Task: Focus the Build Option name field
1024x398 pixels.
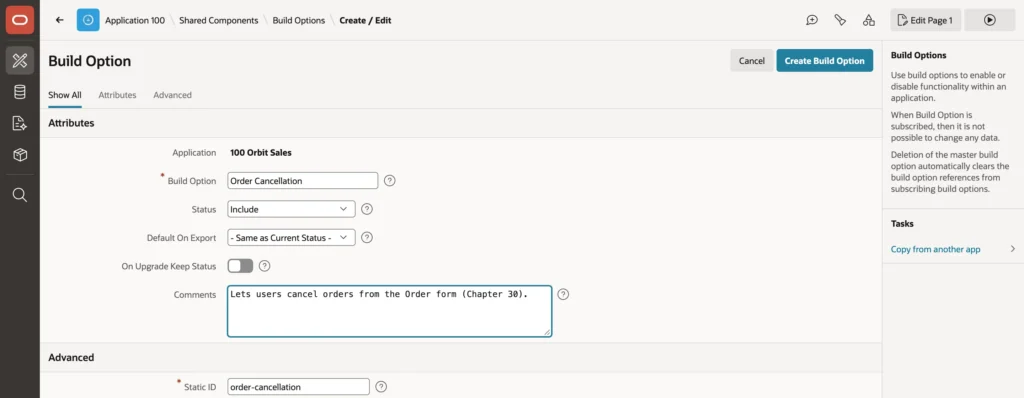Action: [x=302, y=180]
